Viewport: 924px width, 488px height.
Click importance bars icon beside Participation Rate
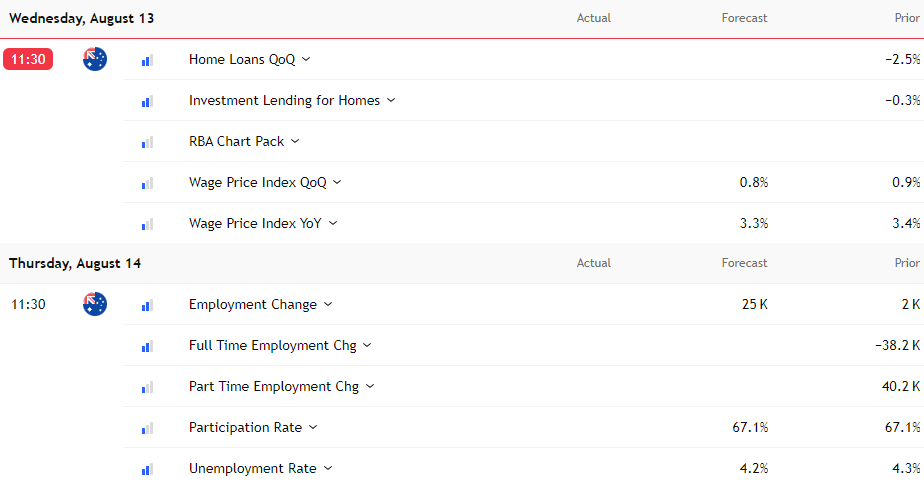[147, 428]
